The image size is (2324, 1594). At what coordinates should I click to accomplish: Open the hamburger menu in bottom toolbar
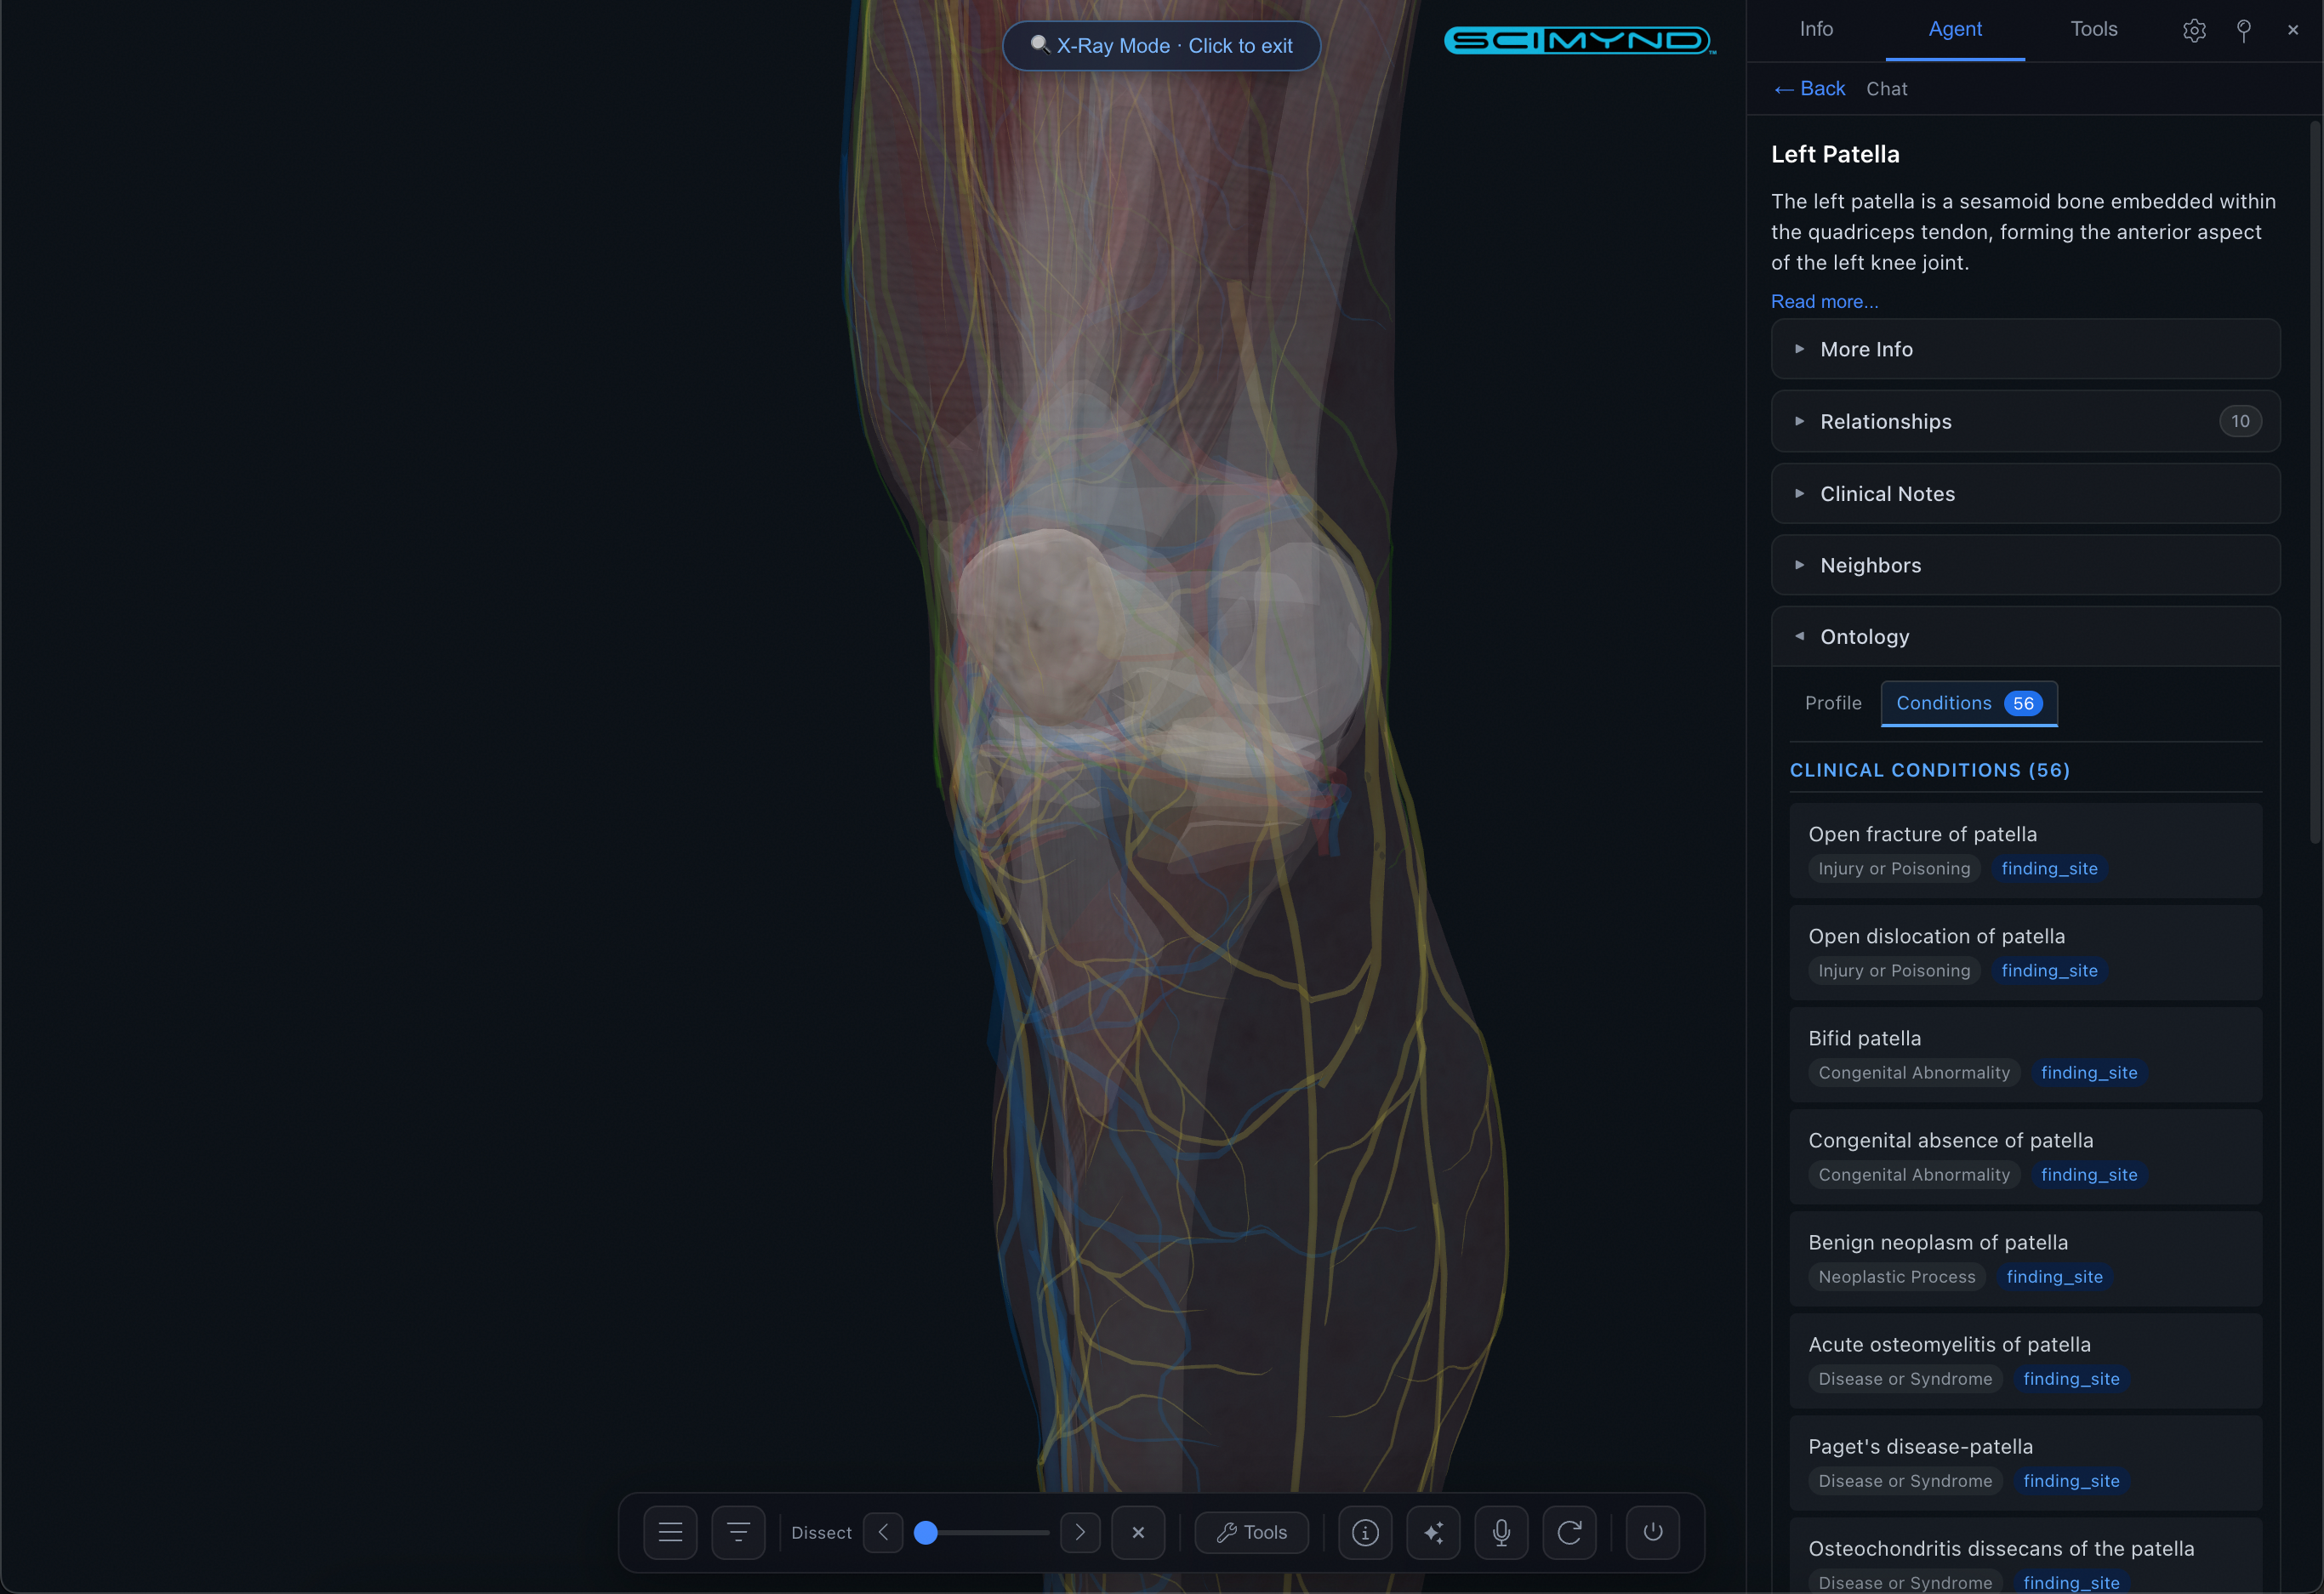(670, 1532)
